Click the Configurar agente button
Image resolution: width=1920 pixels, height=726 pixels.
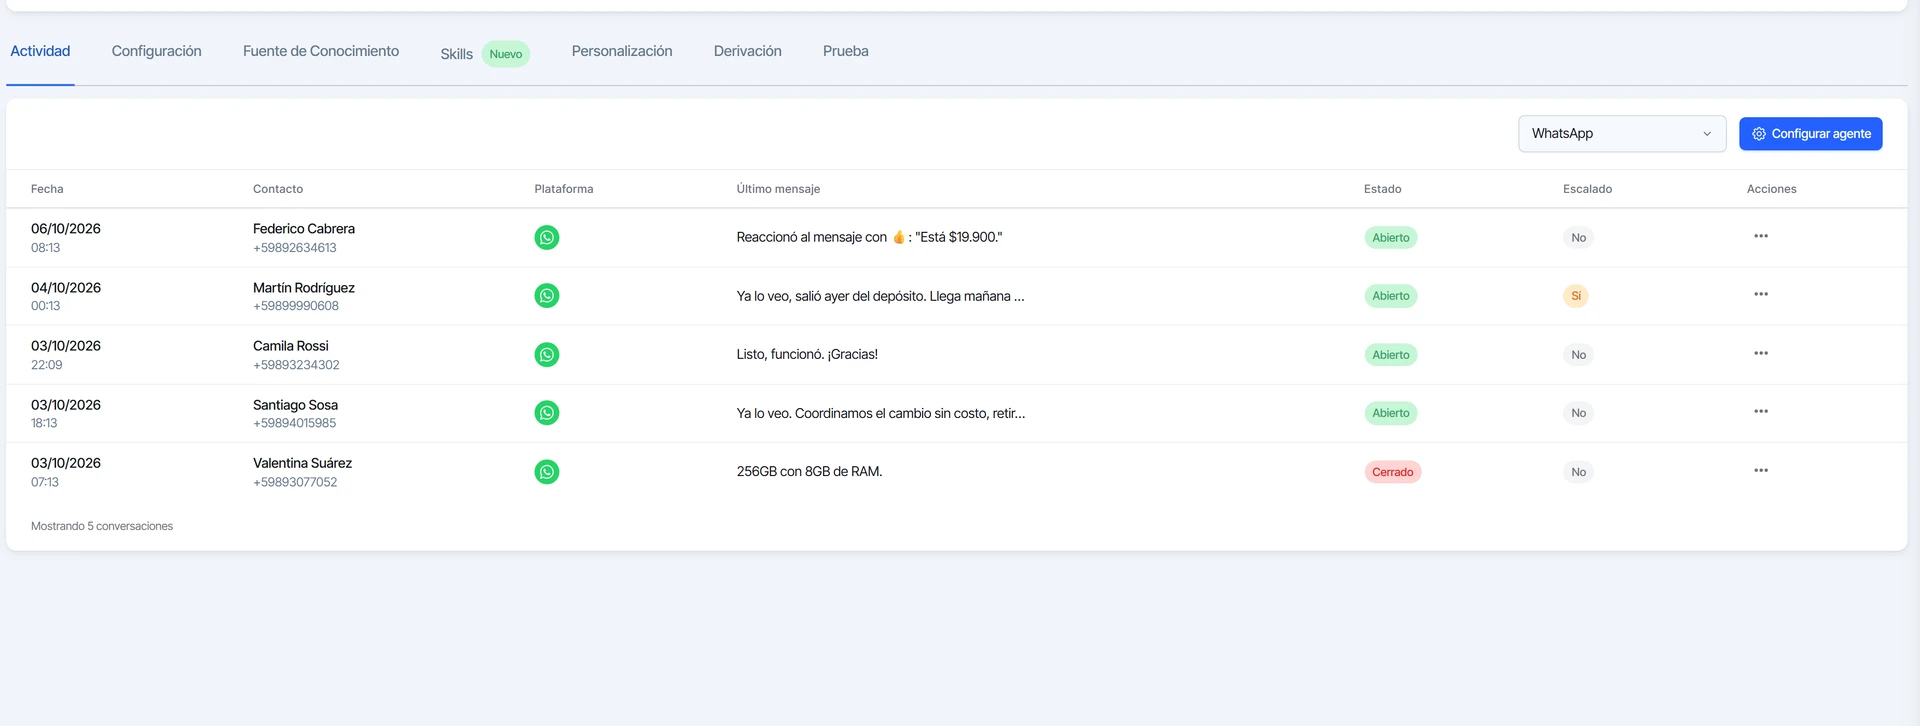(x=1811, y=134)
